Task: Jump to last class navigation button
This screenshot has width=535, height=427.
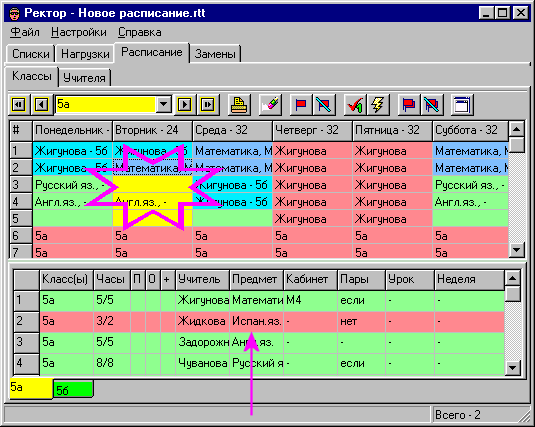Action: pos(207,104)
